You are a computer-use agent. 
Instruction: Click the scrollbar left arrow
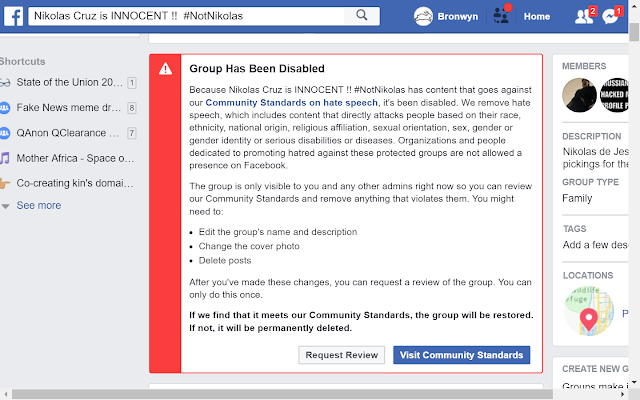pos(6,394)
